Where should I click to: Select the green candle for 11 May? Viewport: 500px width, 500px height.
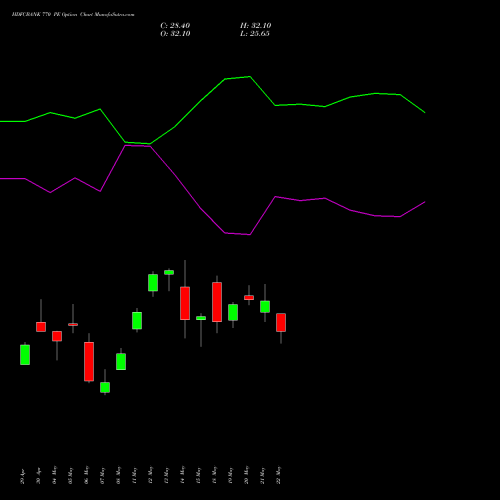(x=137, y=321)
